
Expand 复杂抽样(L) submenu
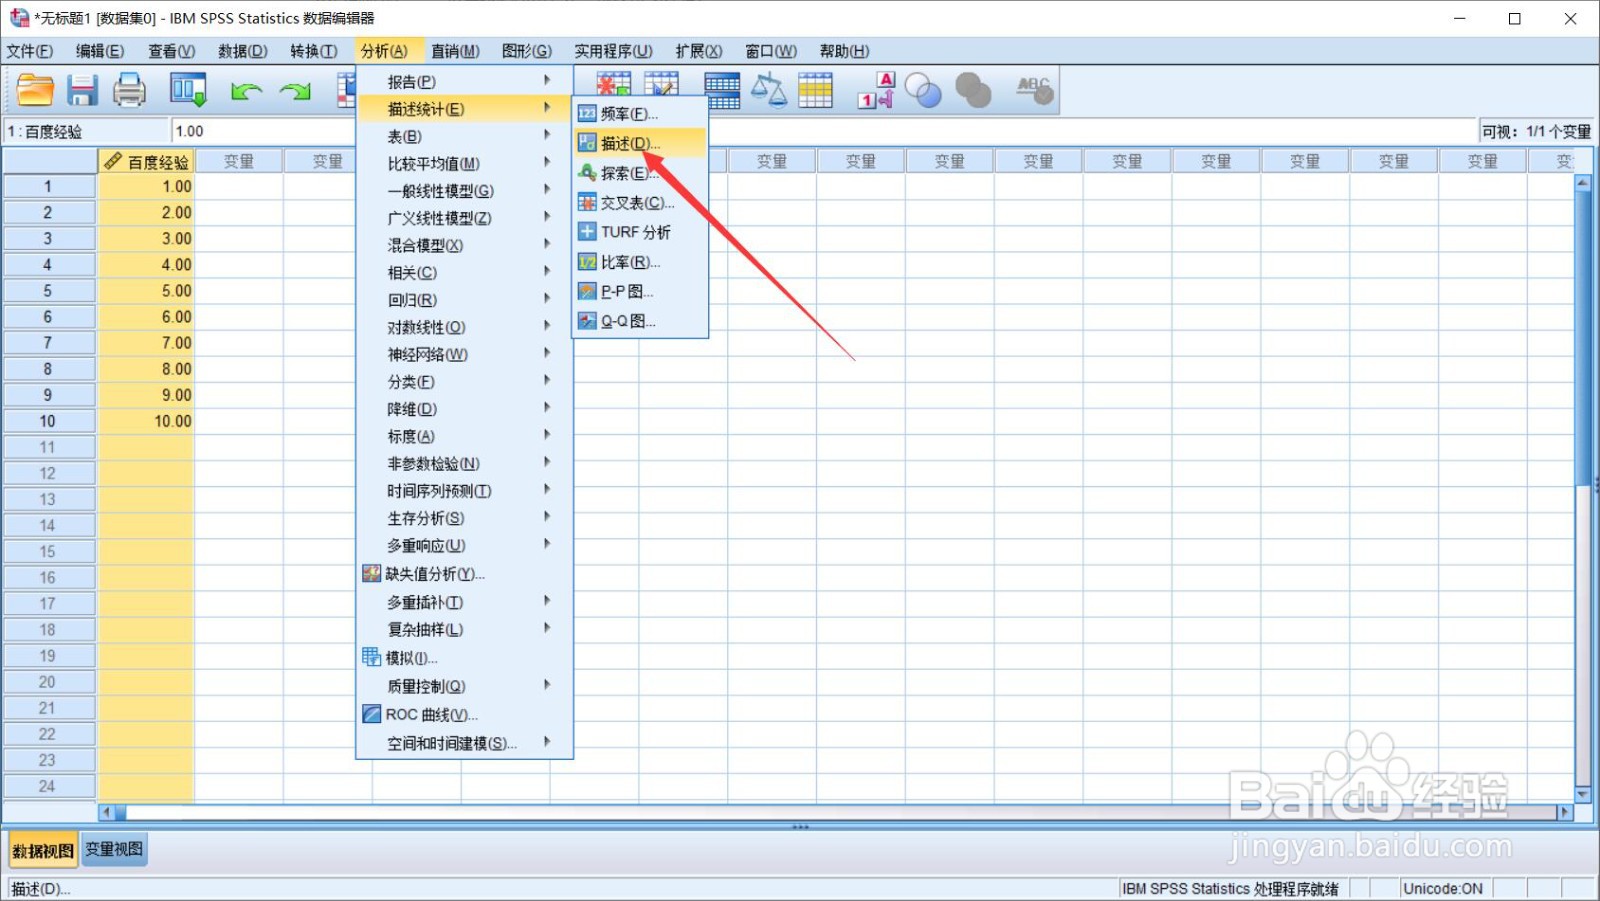[464, 629]
